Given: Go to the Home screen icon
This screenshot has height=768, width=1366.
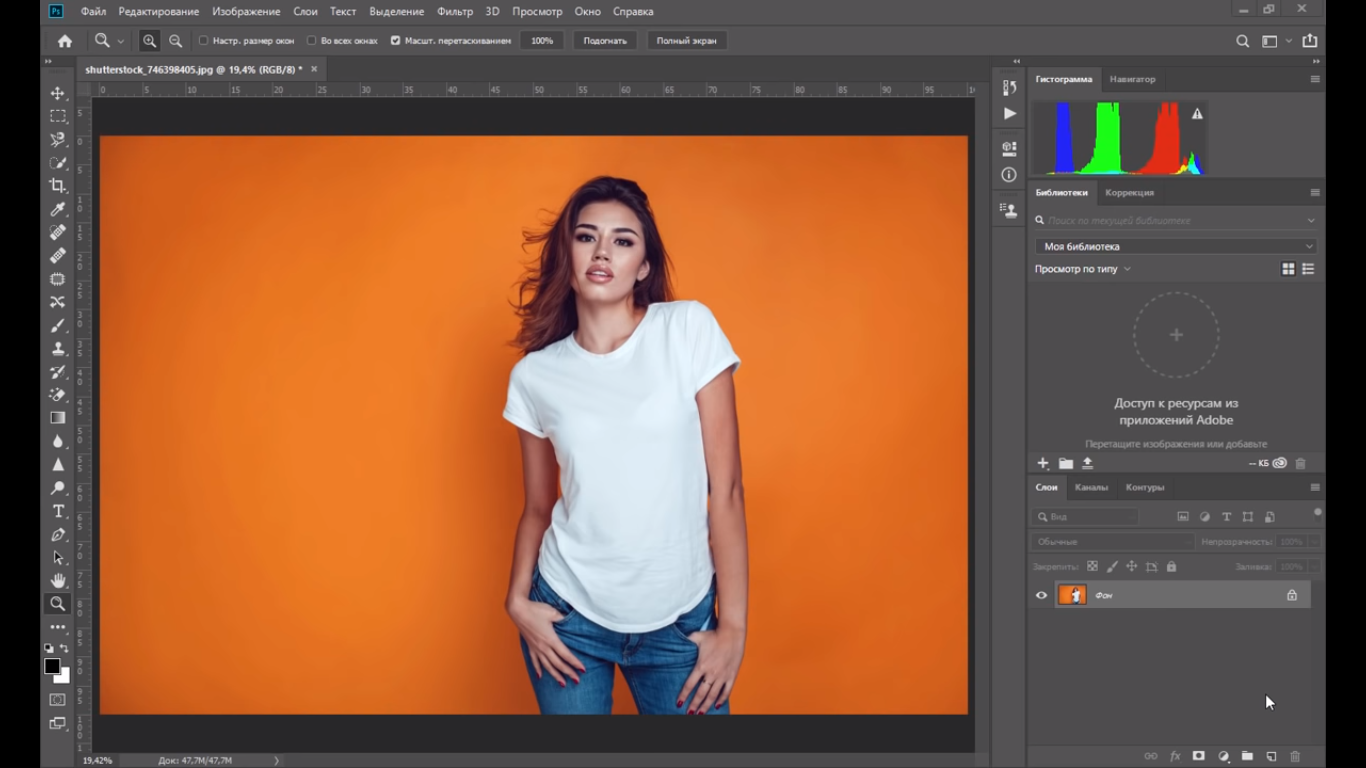Looking at the screenshot, I should click(x=65, y=41).
